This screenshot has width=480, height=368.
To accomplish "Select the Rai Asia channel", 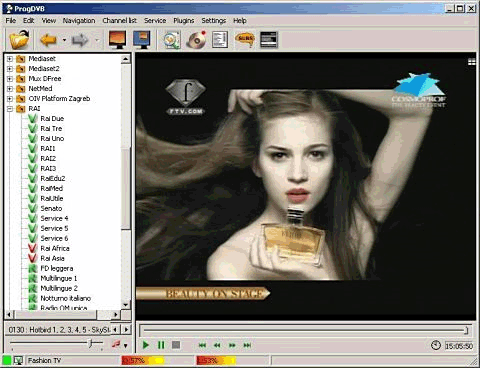I will point(52,259).
